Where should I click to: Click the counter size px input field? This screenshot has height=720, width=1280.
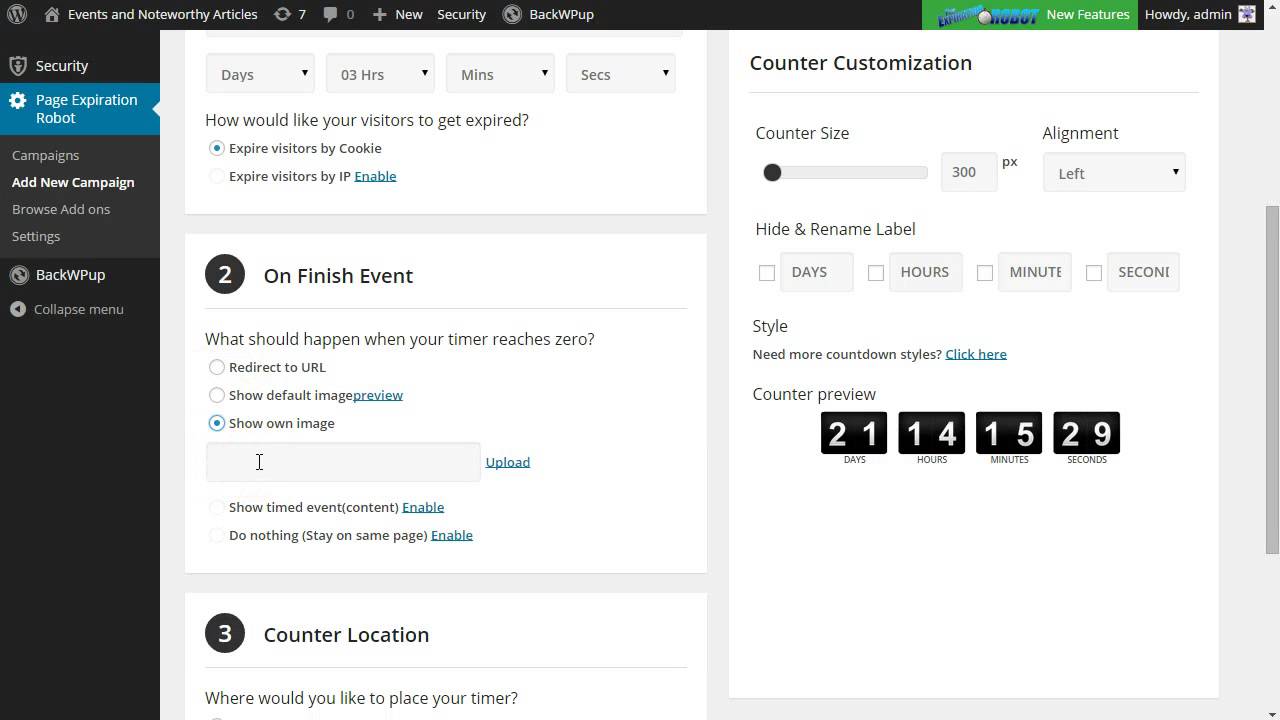click(x=969, y=172)
